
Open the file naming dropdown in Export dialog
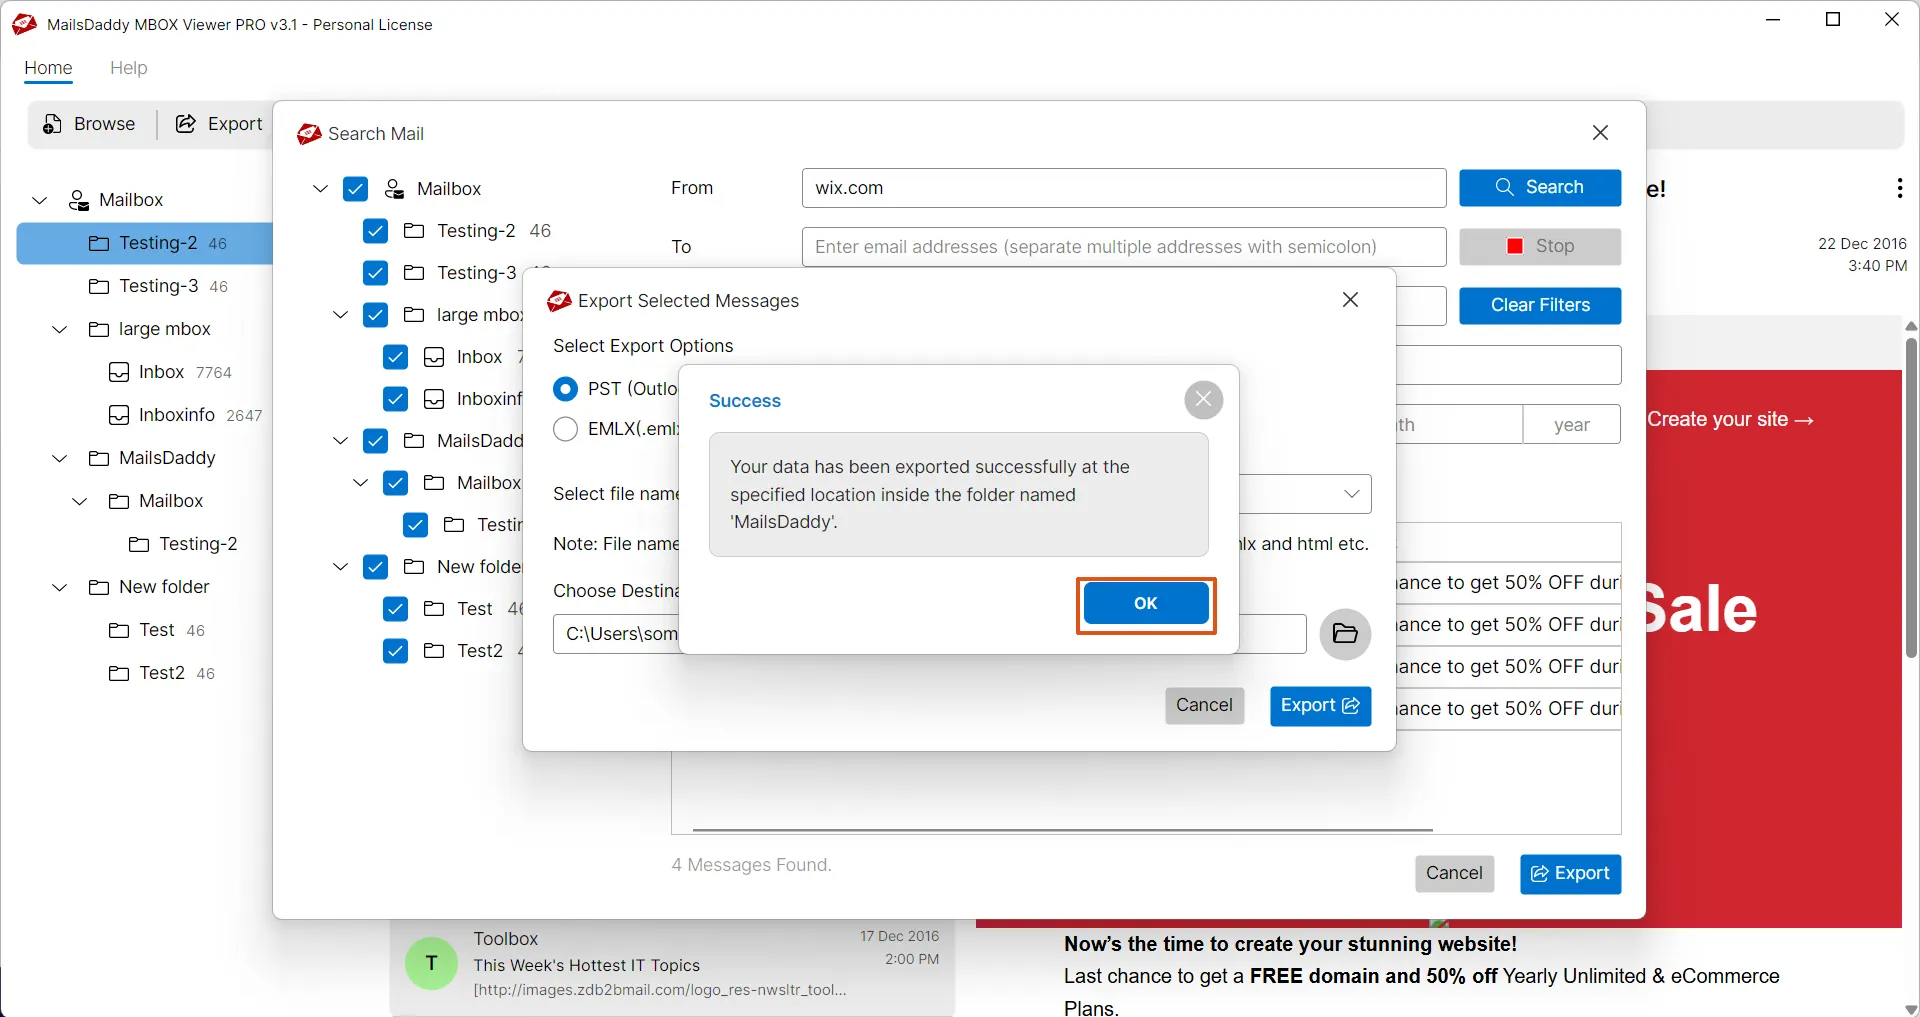click(x=1350, y=494)
